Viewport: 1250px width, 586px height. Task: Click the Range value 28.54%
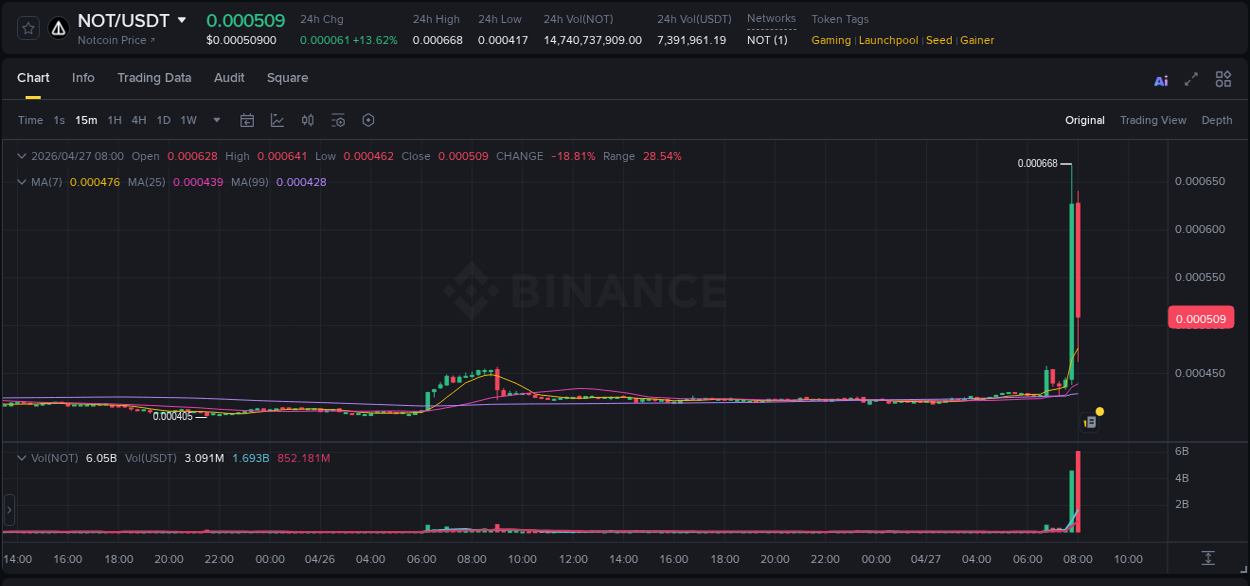pos(662,156)
